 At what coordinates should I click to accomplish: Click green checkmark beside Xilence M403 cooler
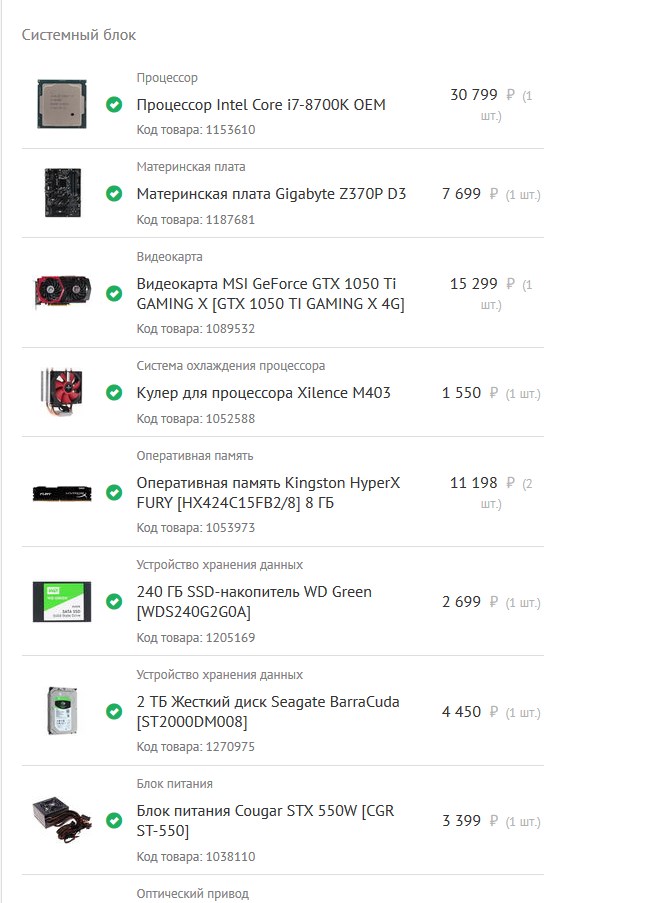point(114,393)
